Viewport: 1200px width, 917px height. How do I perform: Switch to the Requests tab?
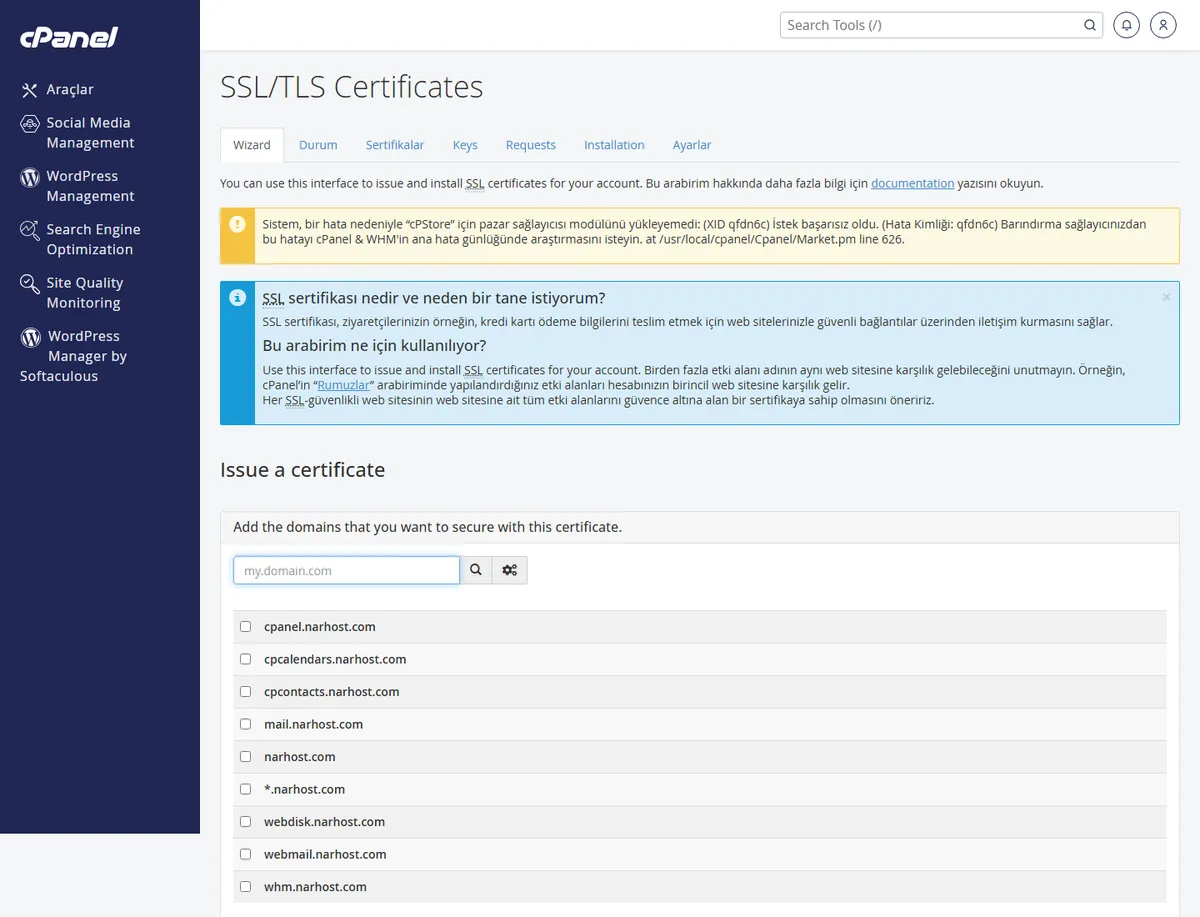(531, 145)
